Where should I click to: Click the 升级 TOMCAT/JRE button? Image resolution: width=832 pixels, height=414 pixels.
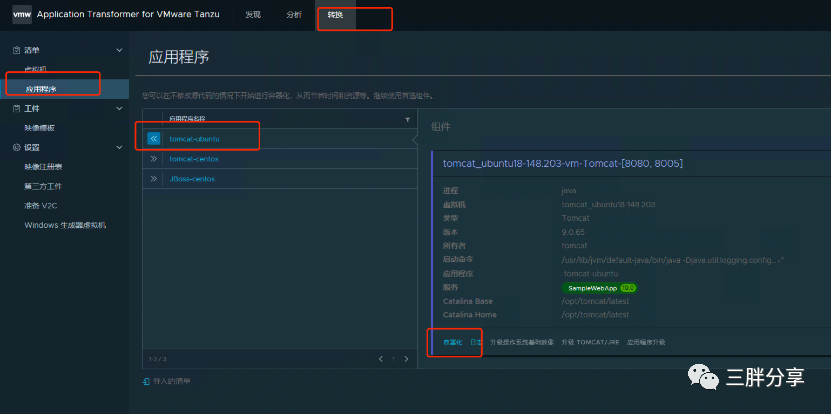pos(591,342)
